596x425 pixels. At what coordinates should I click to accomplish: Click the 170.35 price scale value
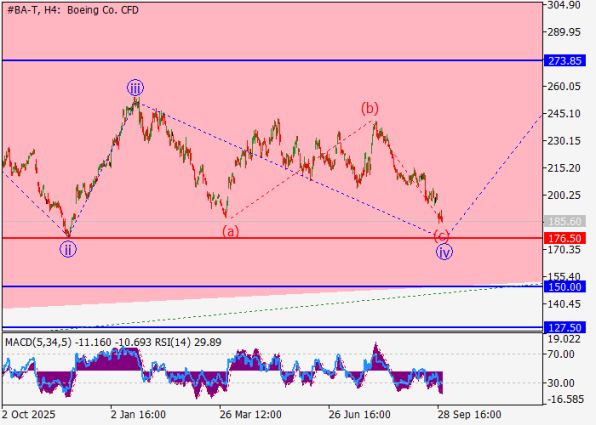pos(564,250)
